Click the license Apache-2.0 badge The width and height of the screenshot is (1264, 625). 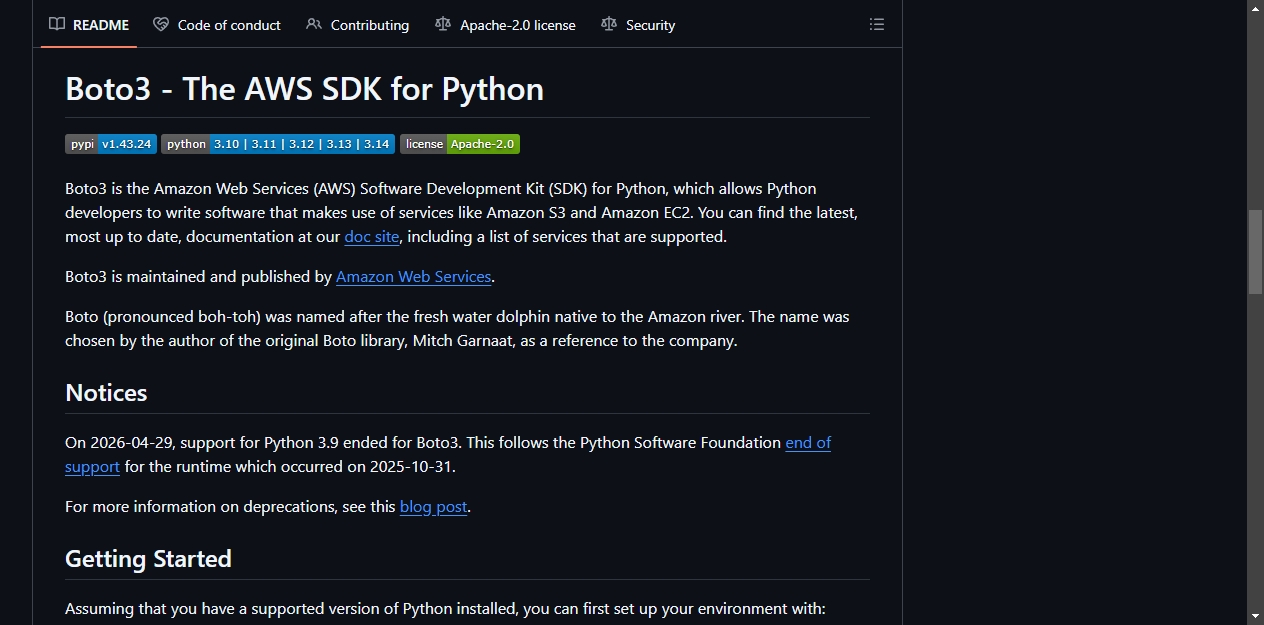460,144
